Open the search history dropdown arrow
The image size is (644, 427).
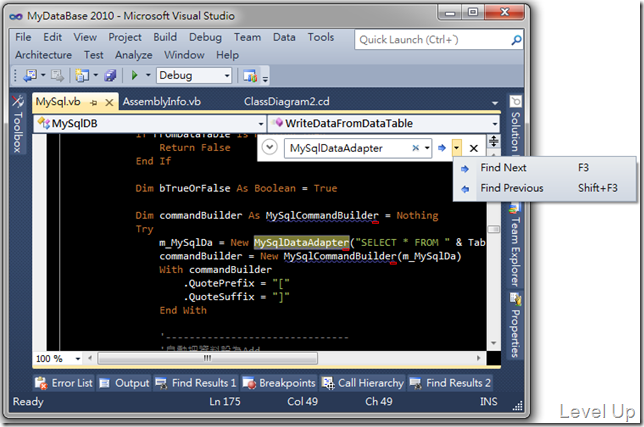[427, 148]
